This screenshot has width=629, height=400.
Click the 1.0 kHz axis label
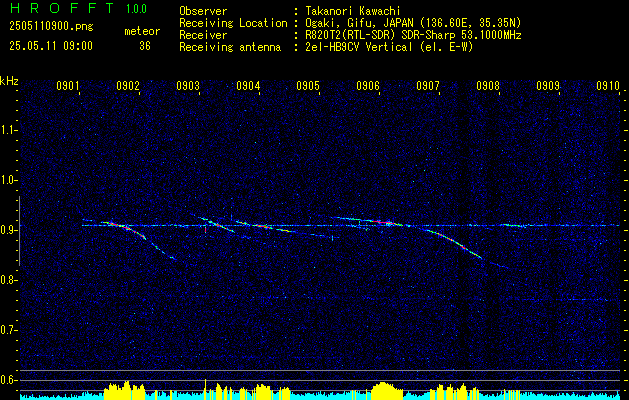coord(8,181)
